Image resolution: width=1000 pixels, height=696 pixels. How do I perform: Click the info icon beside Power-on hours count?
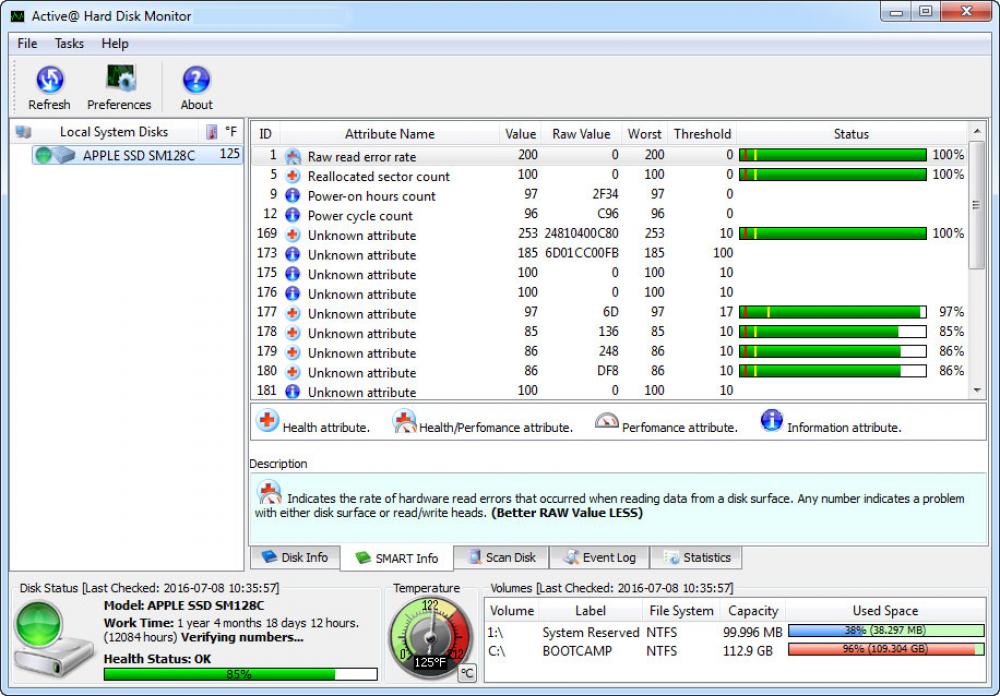(x=292, y=196)
